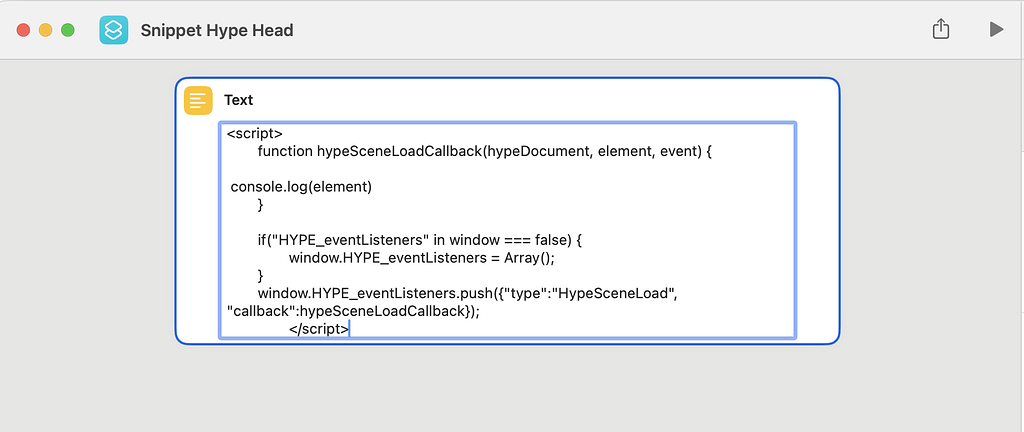Click the "callback":hypeSceneLoadCallback line
The height and width of the screenshot is (432, 1024).
(354, 311)
